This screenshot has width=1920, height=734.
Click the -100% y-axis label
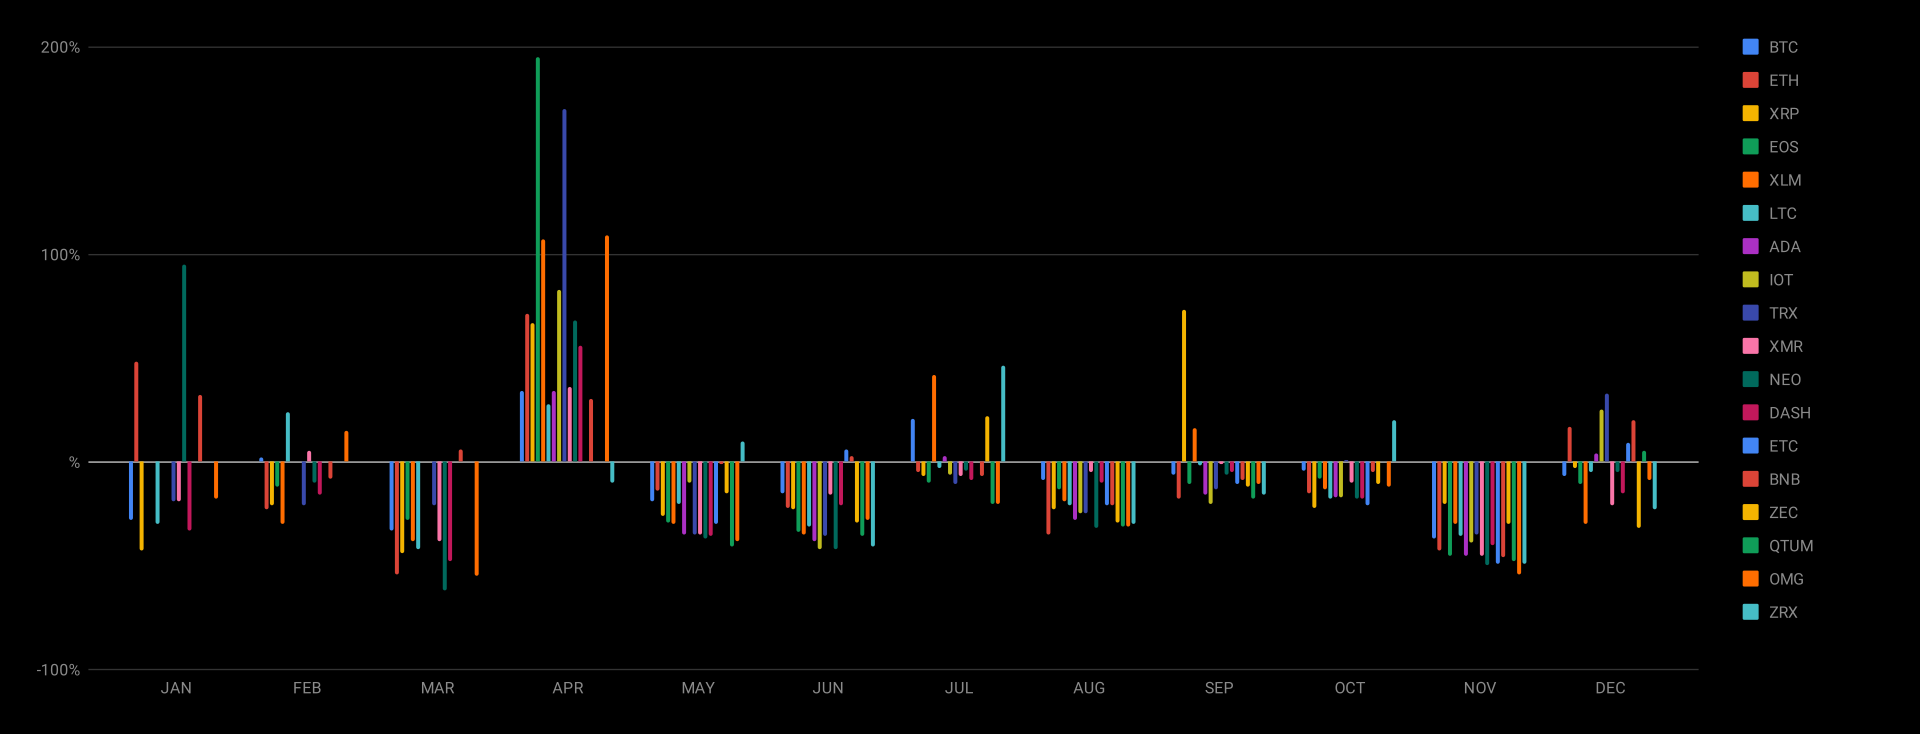point(58,670)
